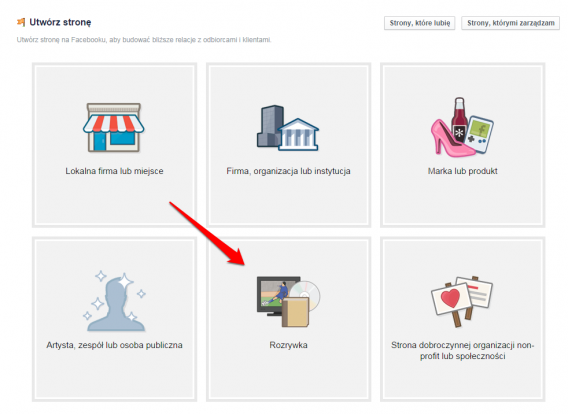
Task: Click the page description text below heading
Action: (x=144, y=39)
